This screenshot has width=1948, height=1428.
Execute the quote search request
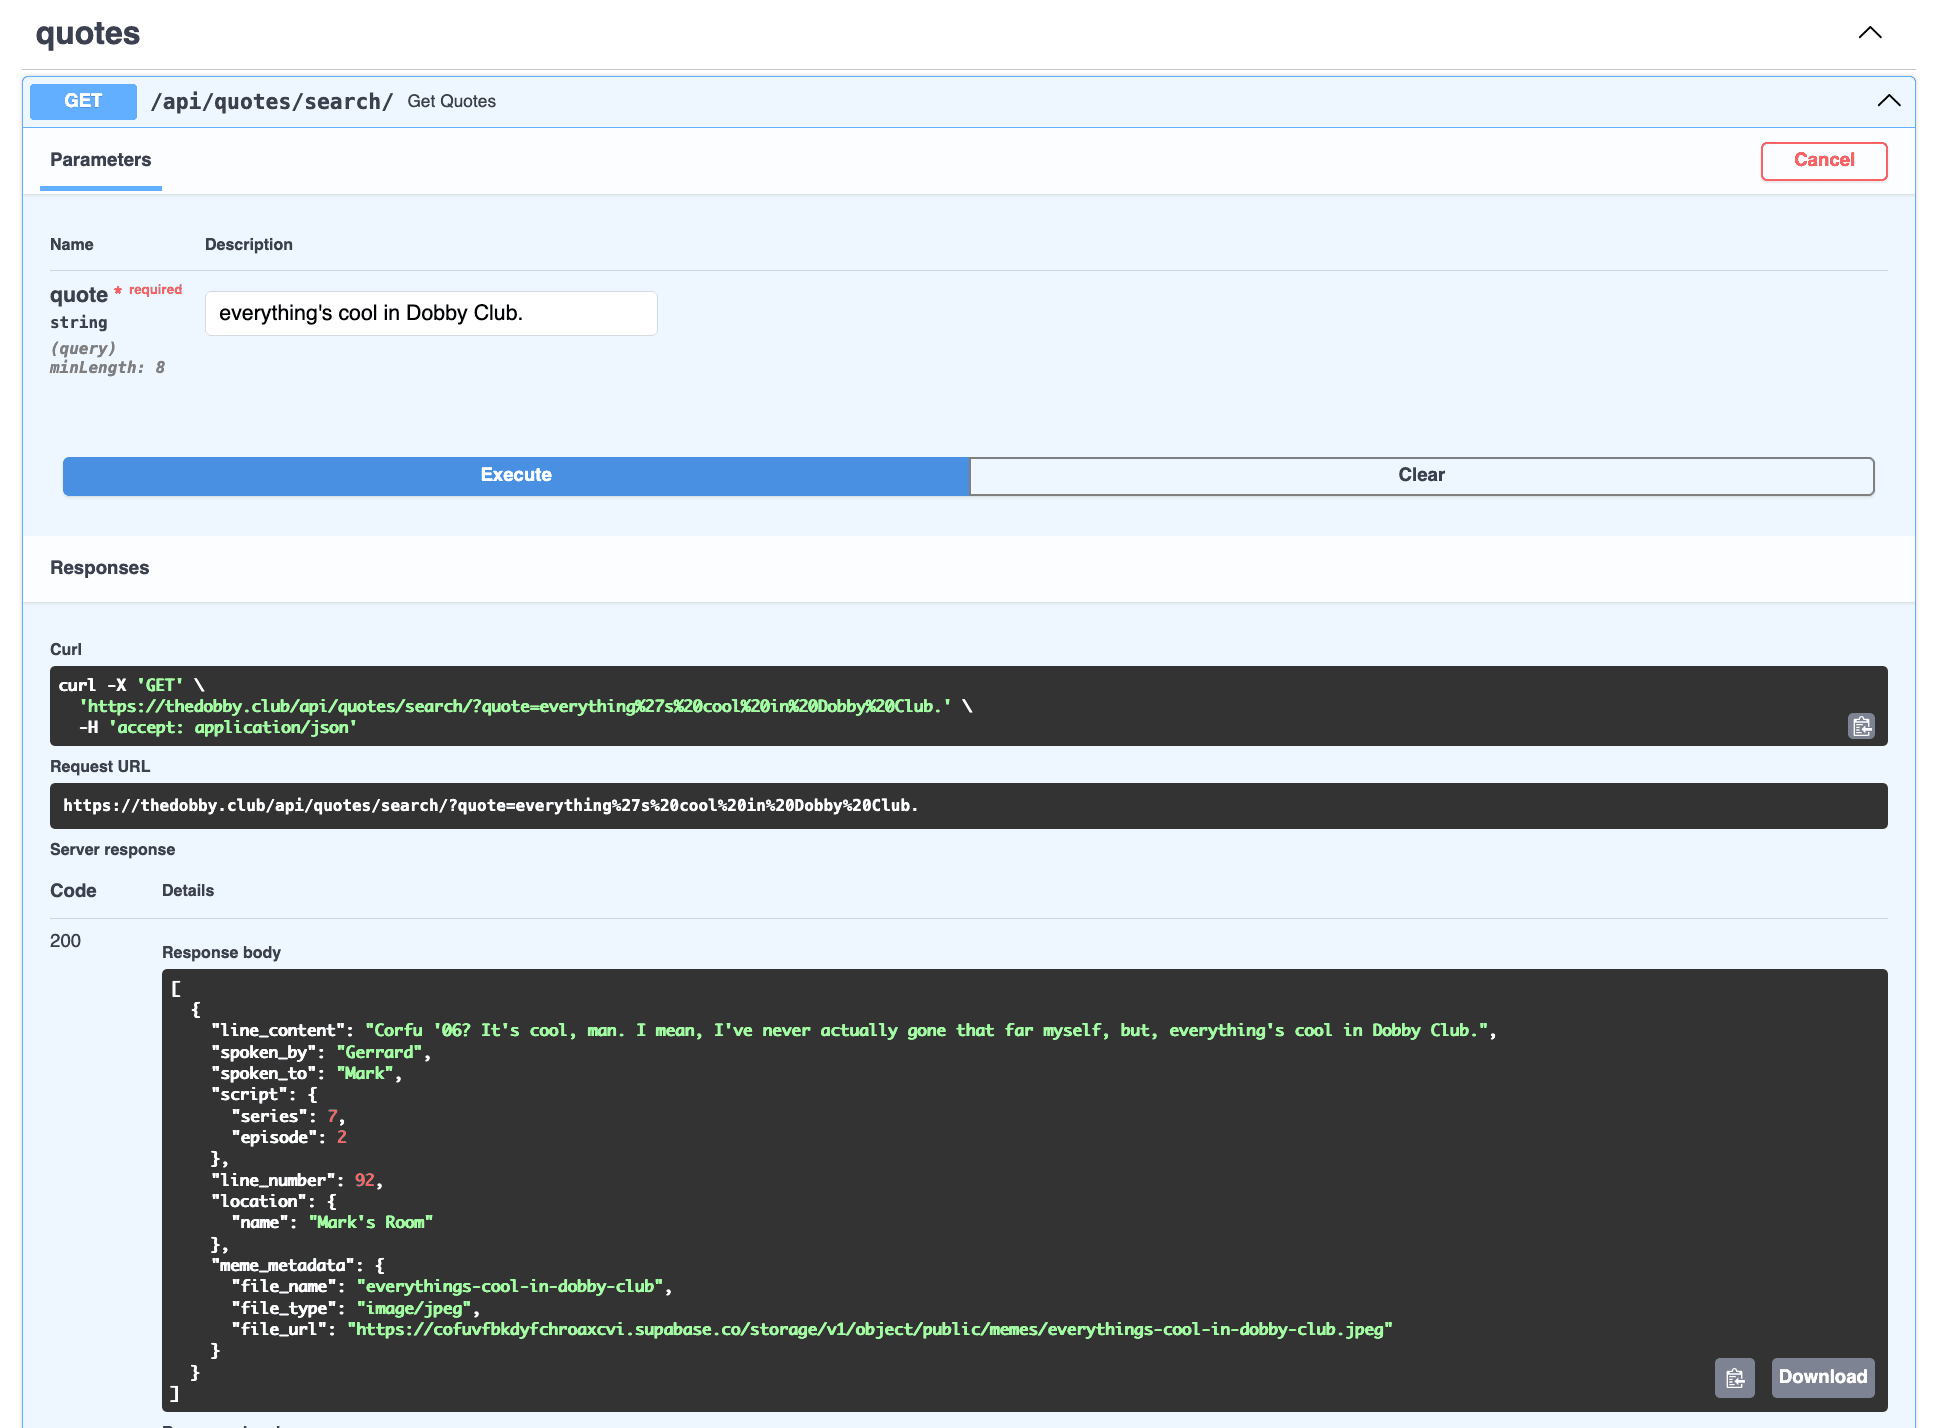[x=516, y=476]
